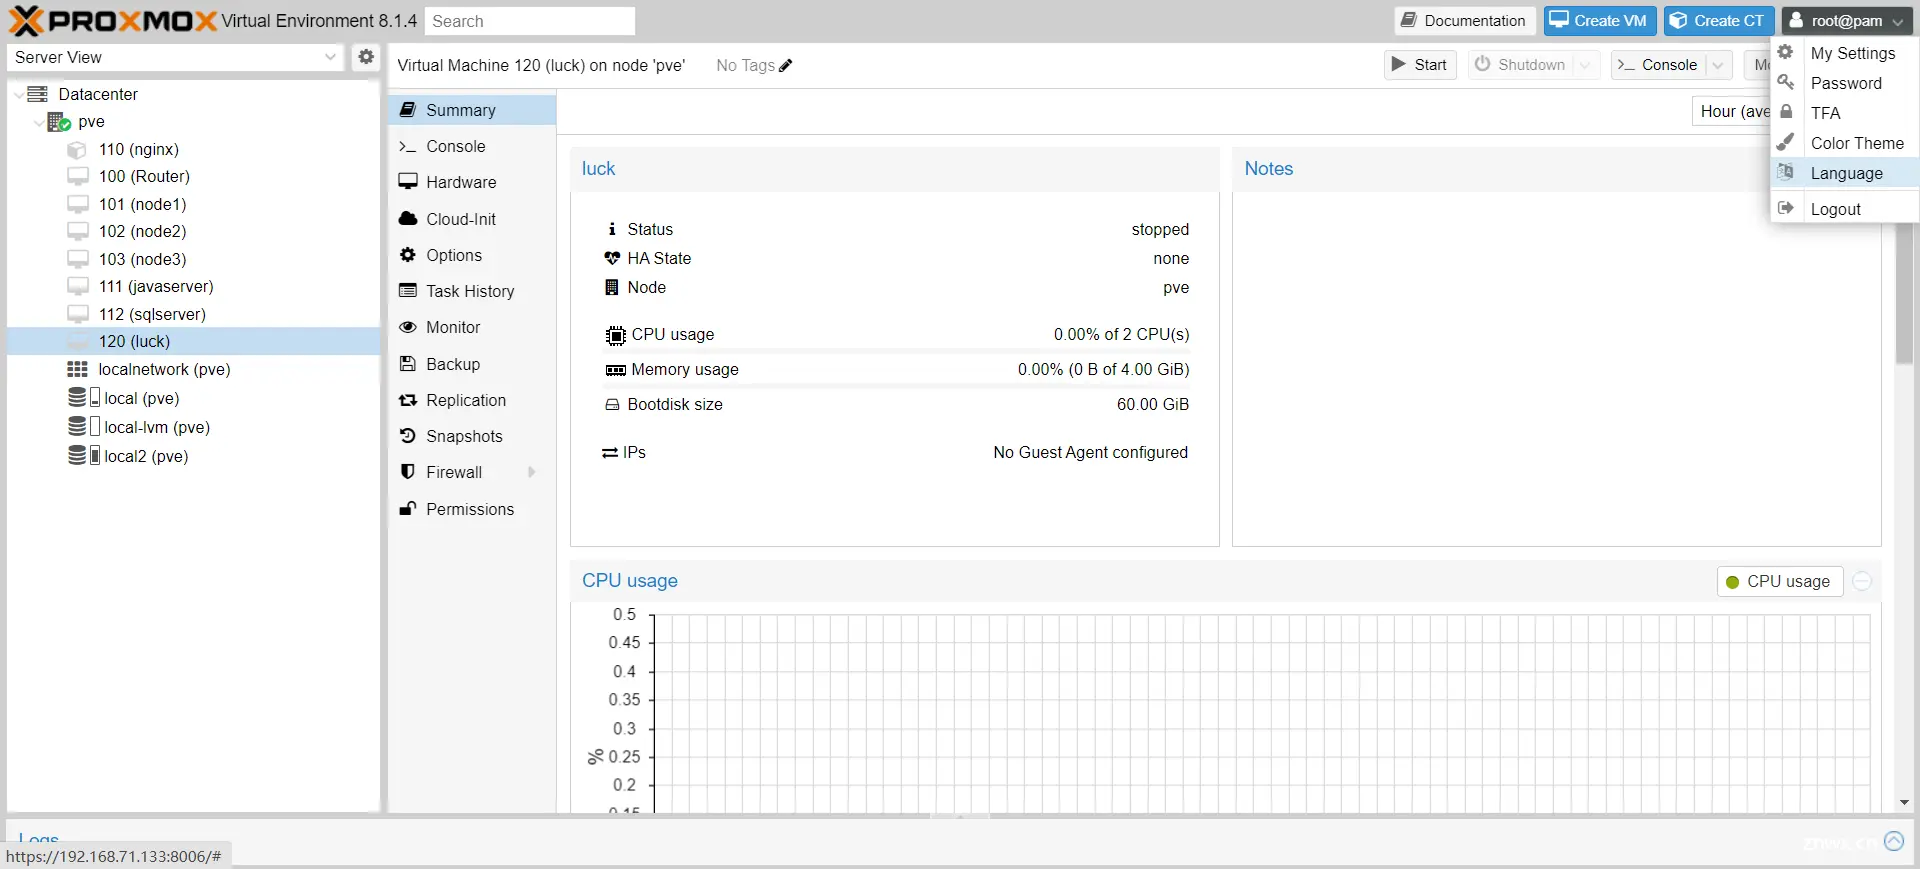Click the Backup floppy disk icon
Screen dimensions: 1920x869
pyautogui.click(x=408, y=364)
